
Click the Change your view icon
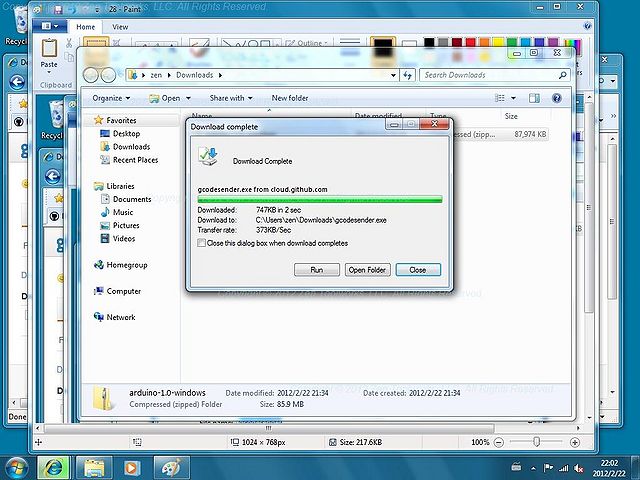tap(500, 98)
